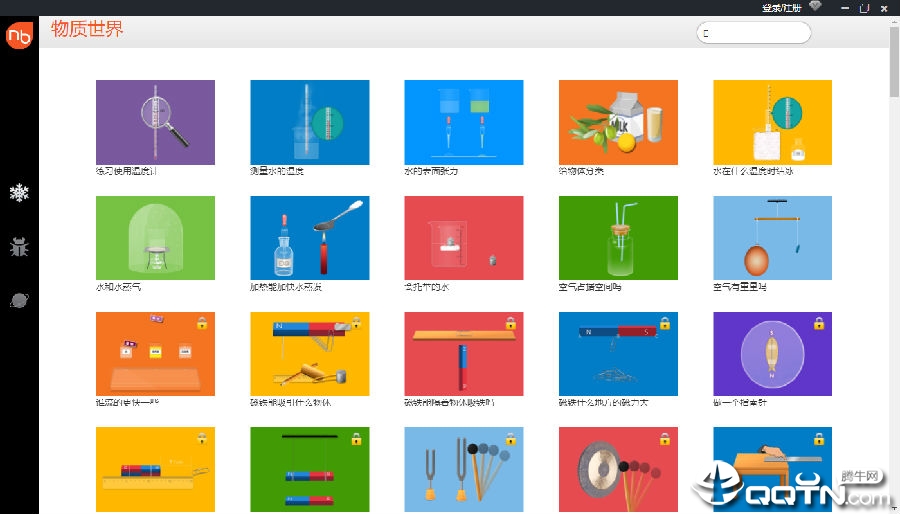Click the orange nb logo icon
The height and width of the screenshot is (514, 900).
19,36
